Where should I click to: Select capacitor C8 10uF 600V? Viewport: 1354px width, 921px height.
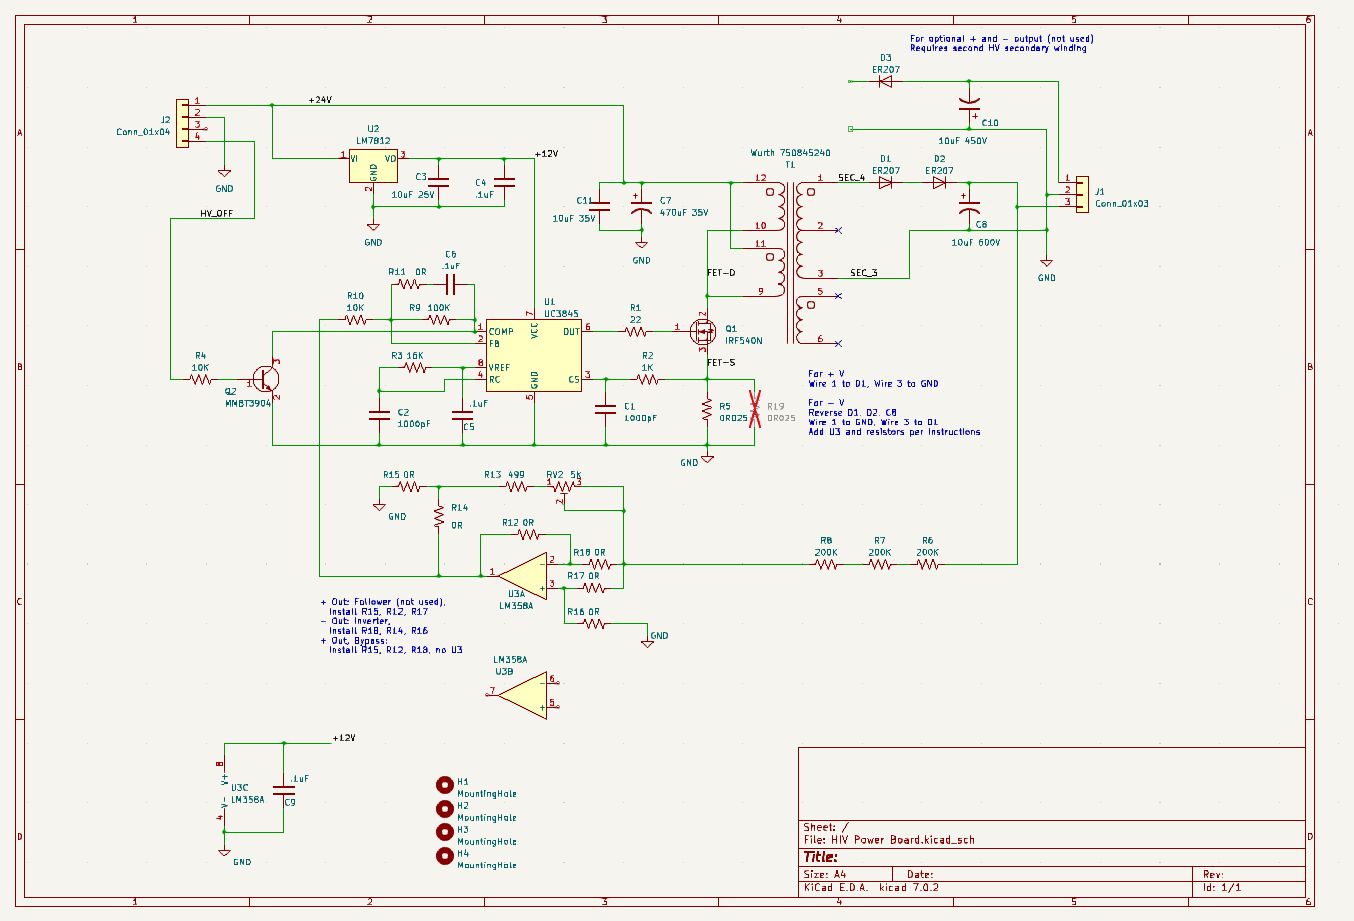[x=968, y=207]
